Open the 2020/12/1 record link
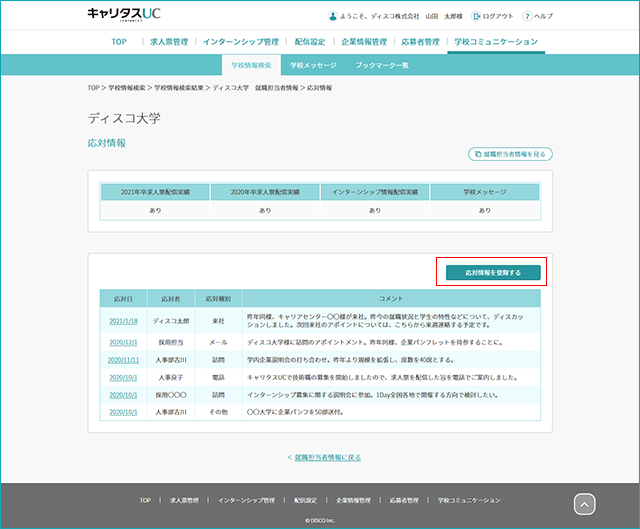The height and width of the screenshot is (529, 640). [x=123, y=342]
